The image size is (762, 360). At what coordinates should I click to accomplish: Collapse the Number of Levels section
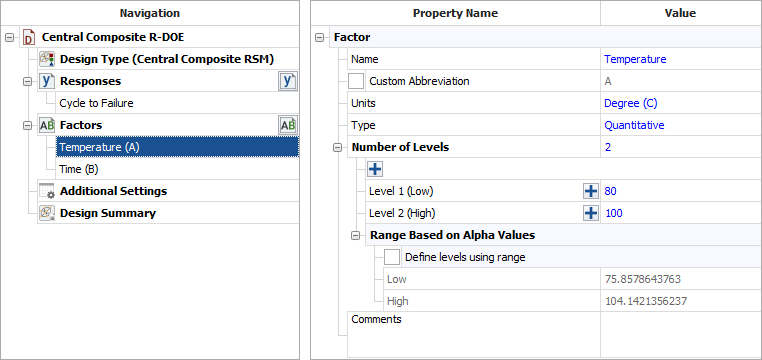pos(338,147)
